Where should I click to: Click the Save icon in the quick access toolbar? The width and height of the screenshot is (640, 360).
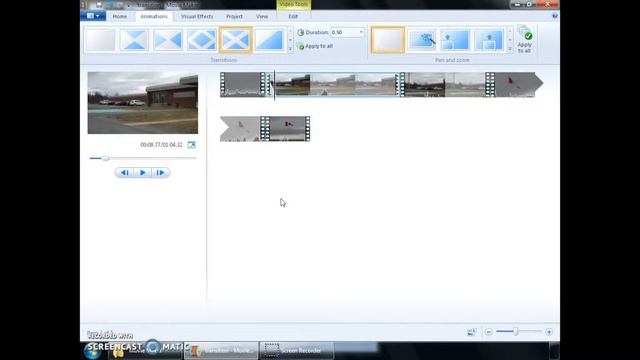pyautogui.click(x=99, y=5)
